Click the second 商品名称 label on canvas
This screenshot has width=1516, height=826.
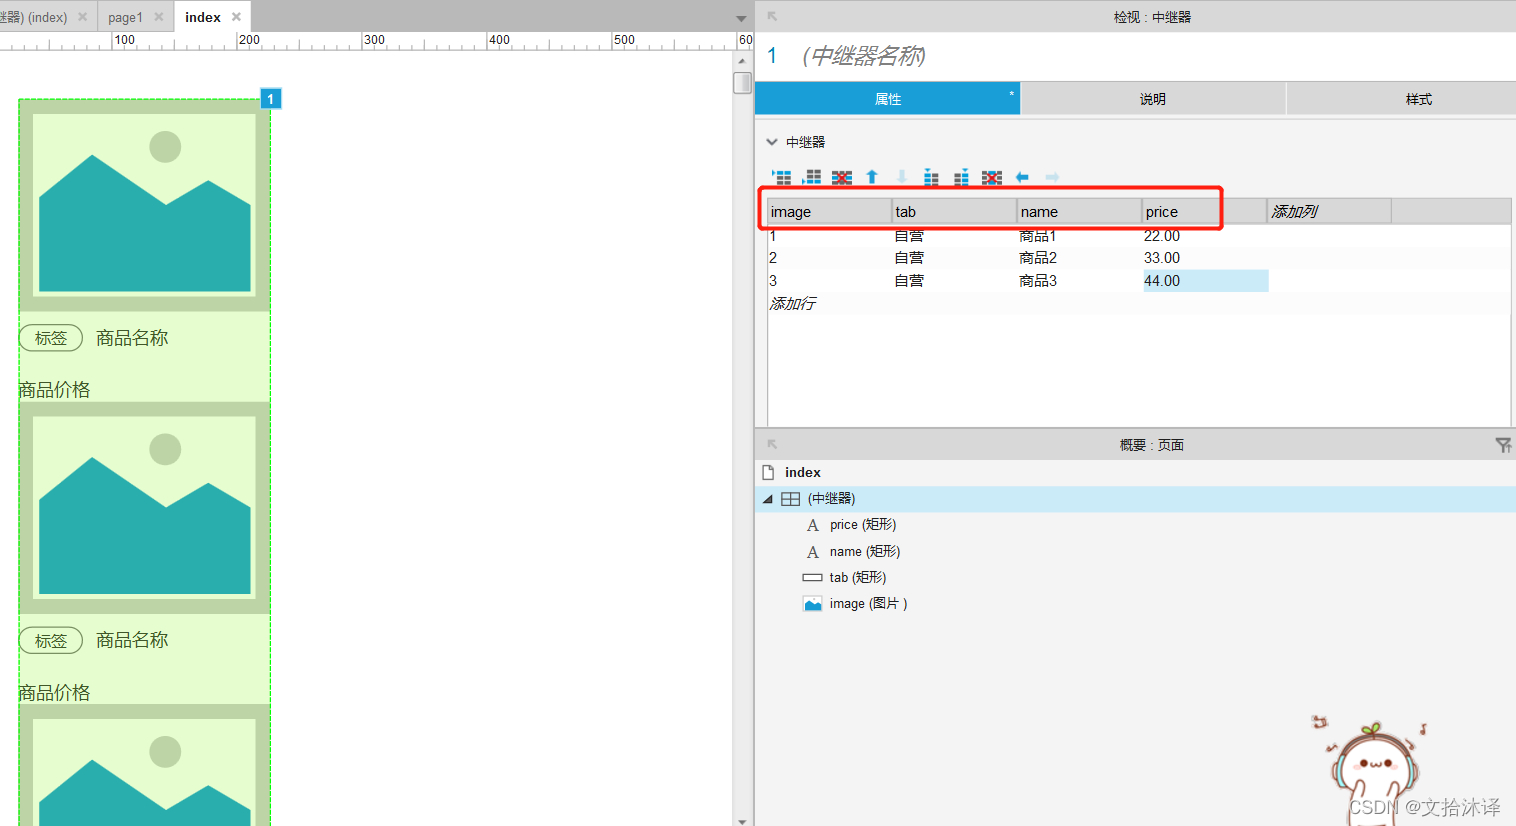point(132,640)
